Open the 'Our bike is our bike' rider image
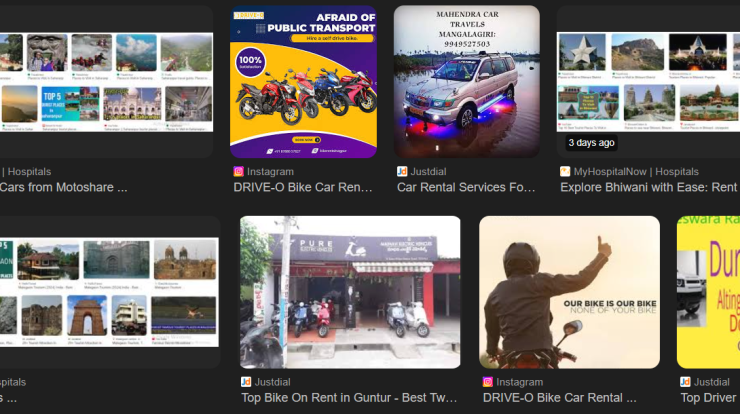The width and height of the screenshot is (740, 414). pos(569,292)
